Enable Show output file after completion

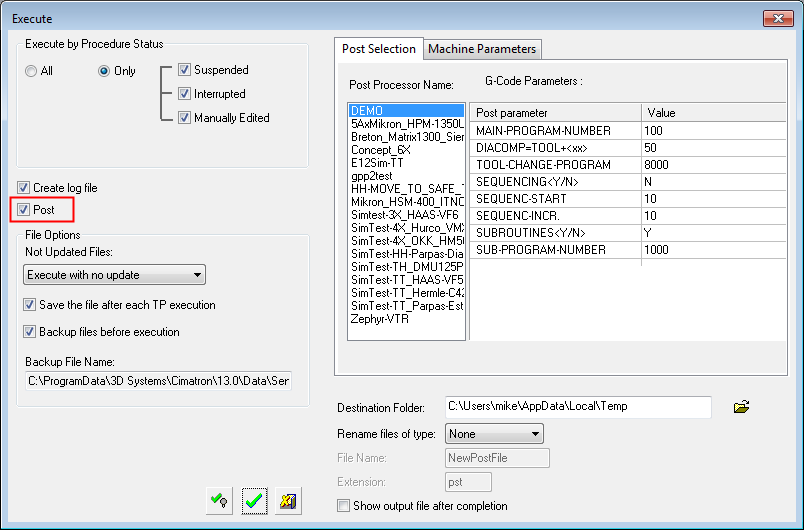pyautogui.click(x=345, y=506)
